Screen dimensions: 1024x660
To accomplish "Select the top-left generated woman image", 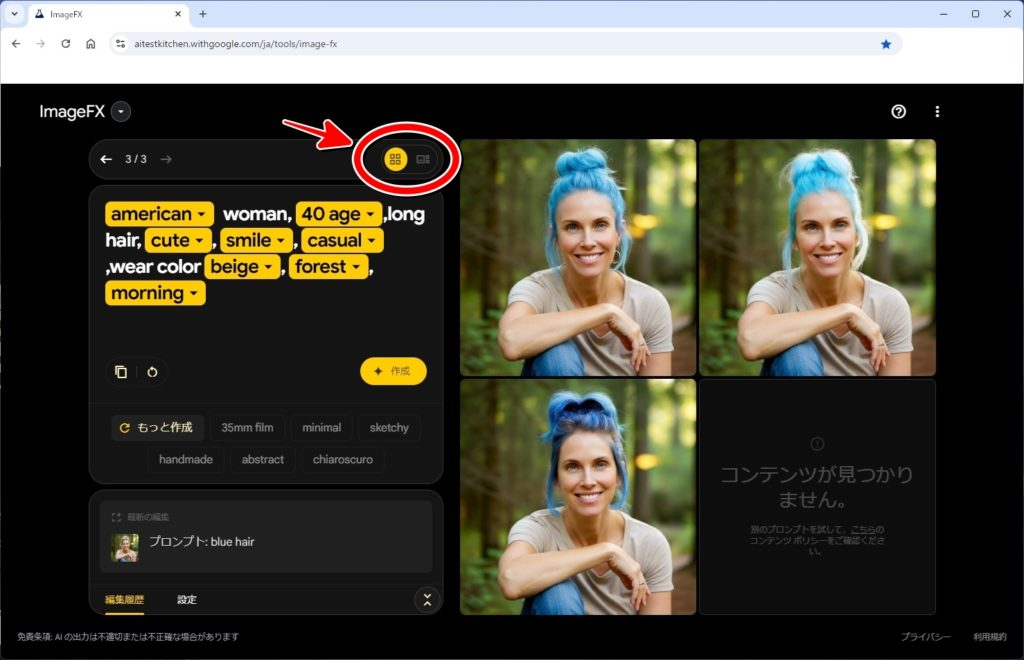I will (x=578, y=257).
